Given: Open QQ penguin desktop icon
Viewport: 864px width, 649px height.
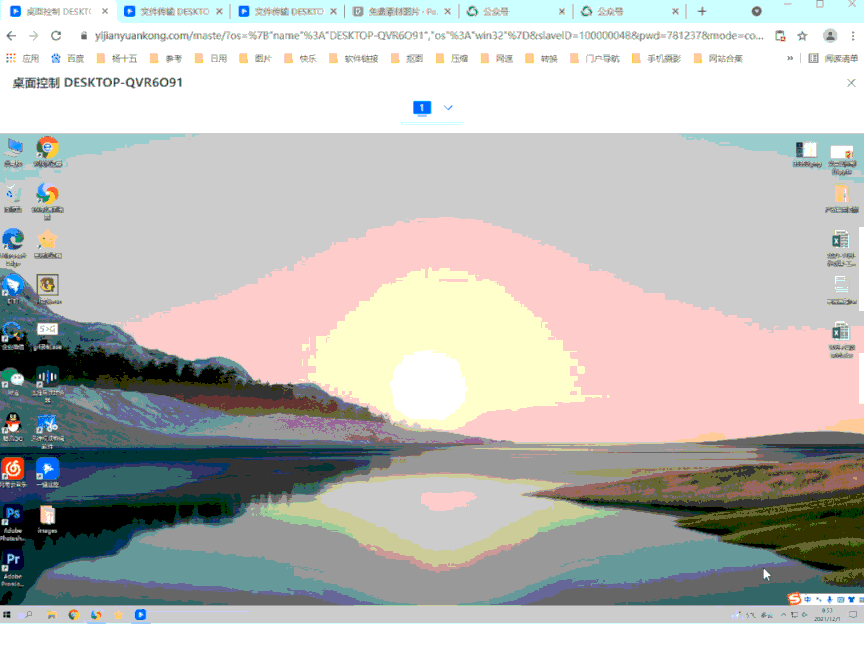Looking at the screenshot, I should click(x=13, y=422).
